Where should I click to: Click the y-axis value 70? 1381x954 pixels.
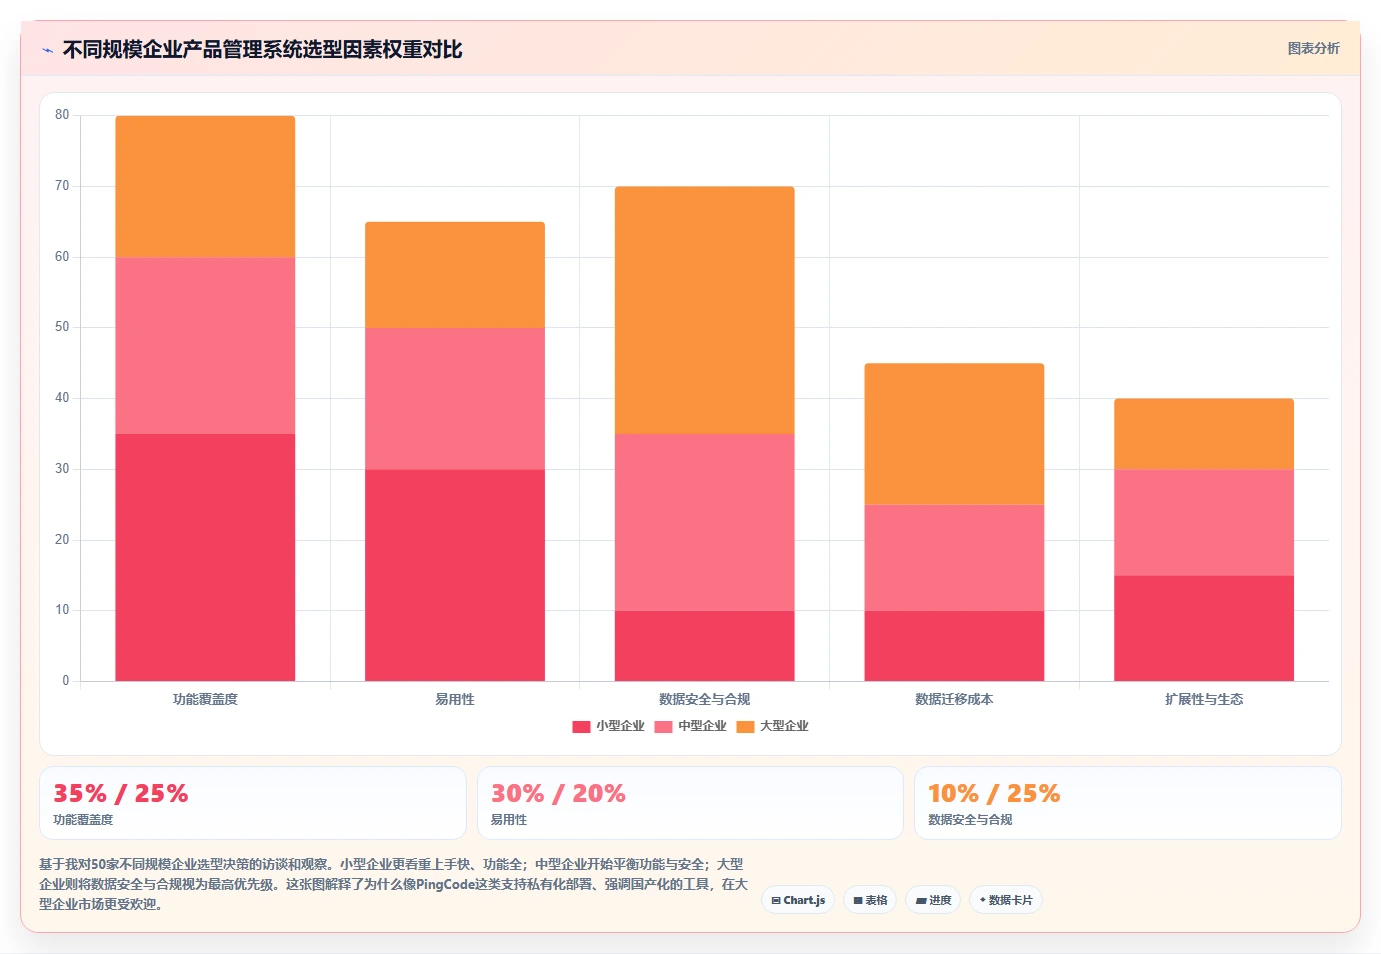(62, 186)
